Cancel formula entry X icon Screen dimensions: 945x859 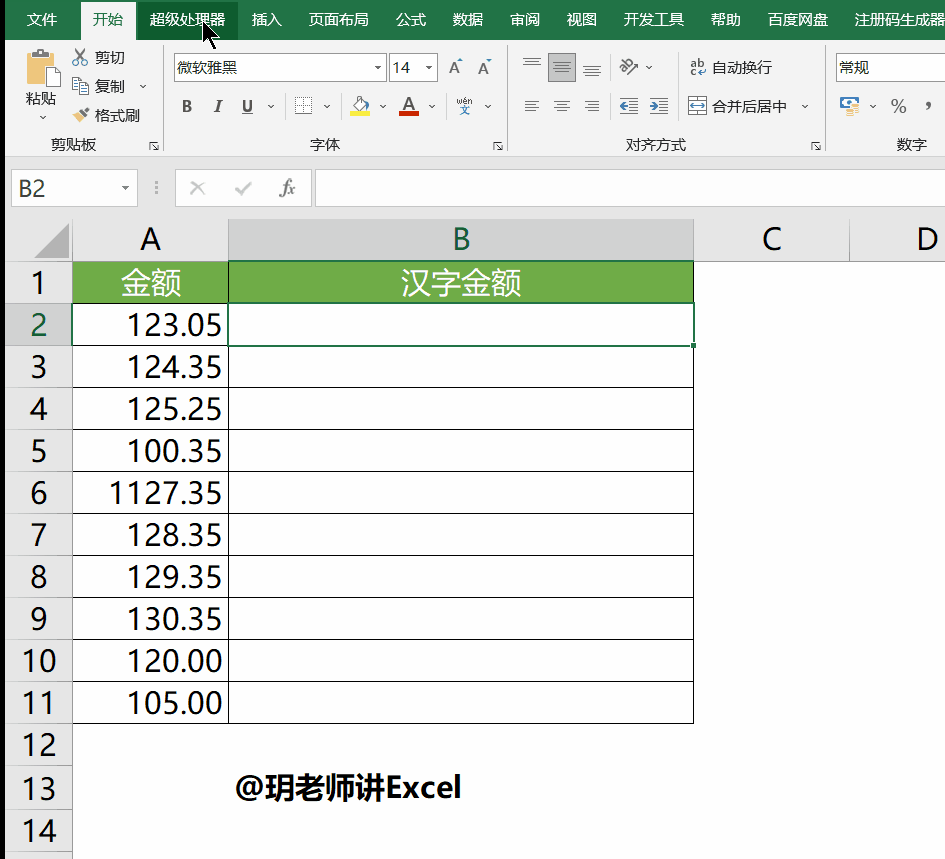coord(198,189)
